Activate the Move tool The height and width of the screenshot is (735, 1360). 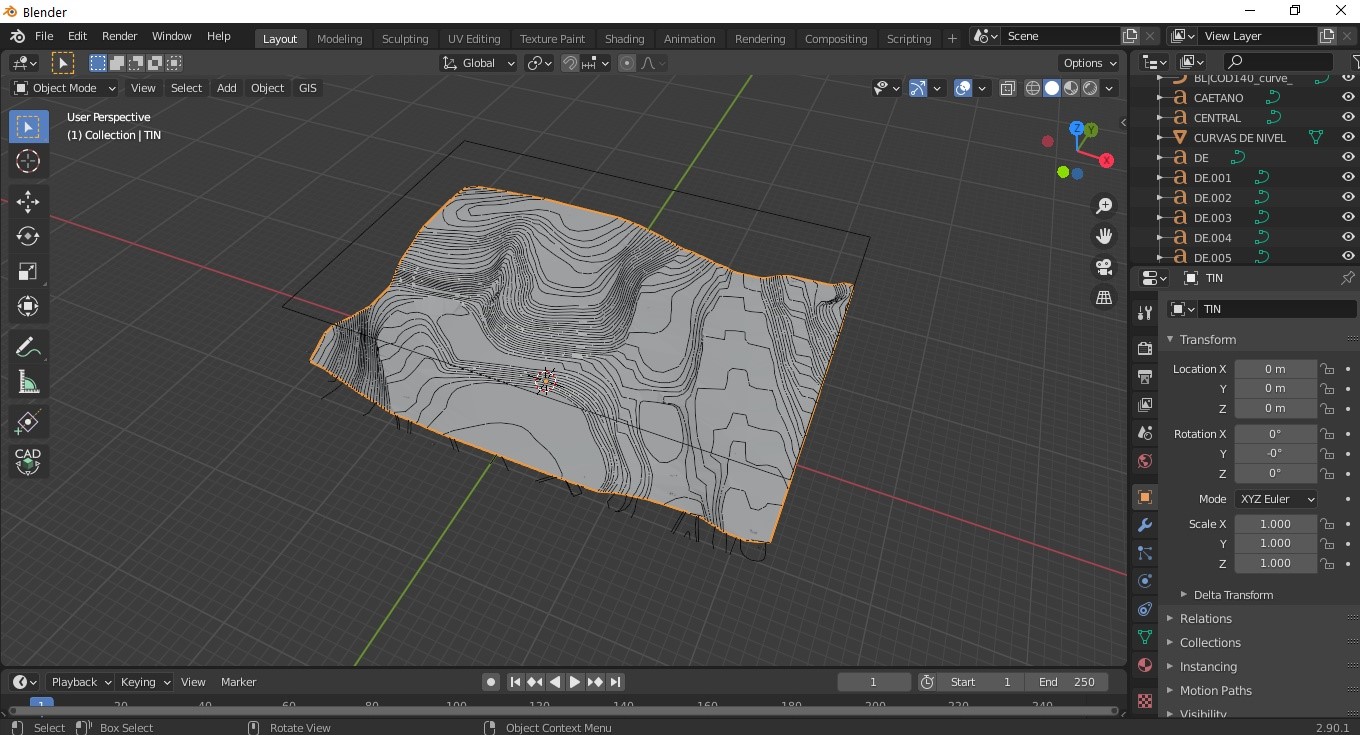pos(28,201)
